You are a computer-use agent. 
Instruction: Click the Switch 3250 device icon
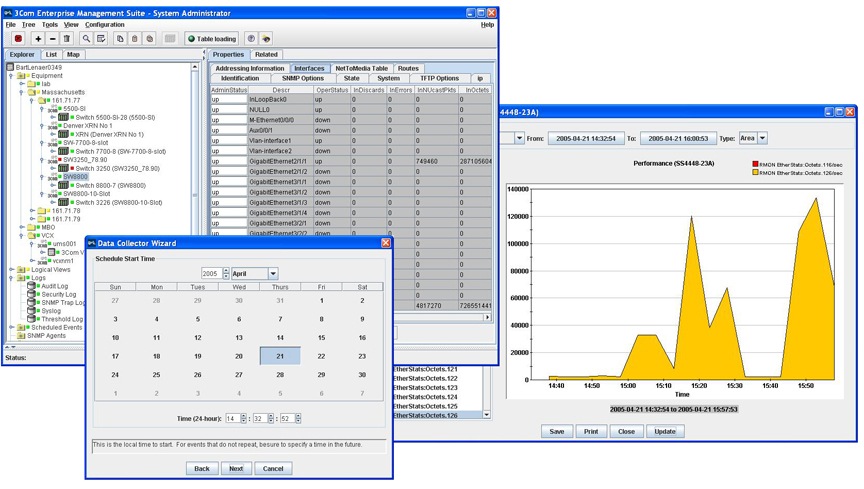(x=63, y=168)
